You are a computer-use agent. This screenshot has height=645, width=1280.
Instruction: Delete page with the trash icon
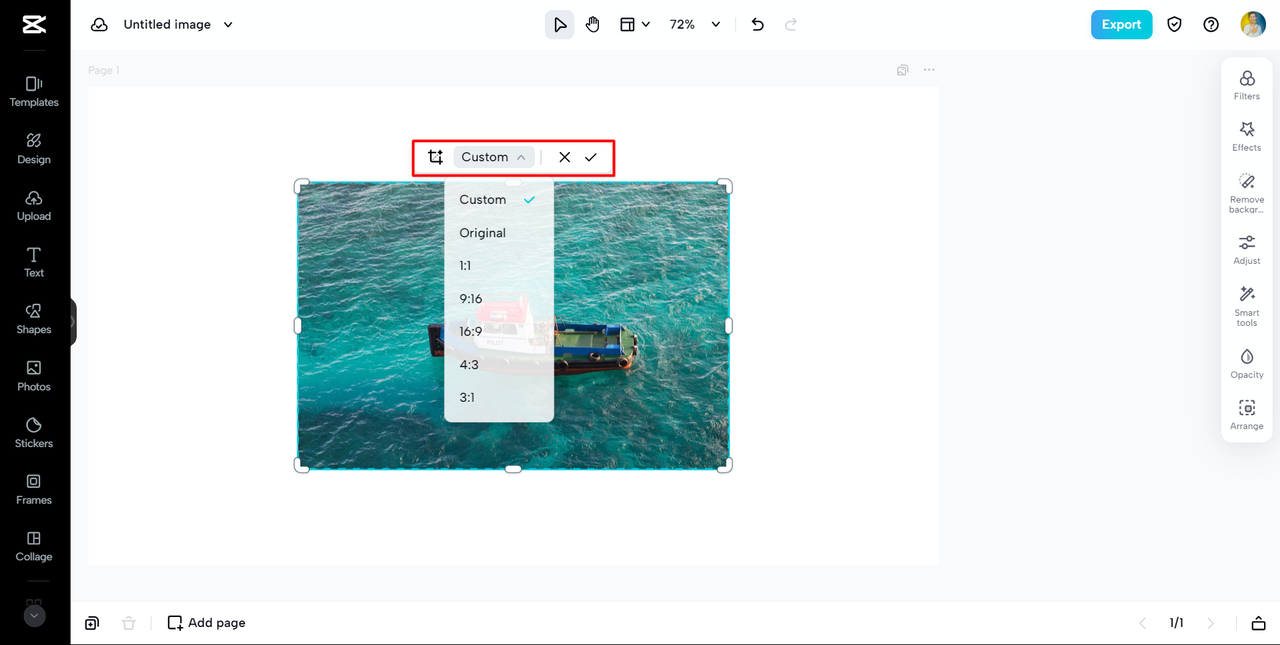click(x=128, y=623)
